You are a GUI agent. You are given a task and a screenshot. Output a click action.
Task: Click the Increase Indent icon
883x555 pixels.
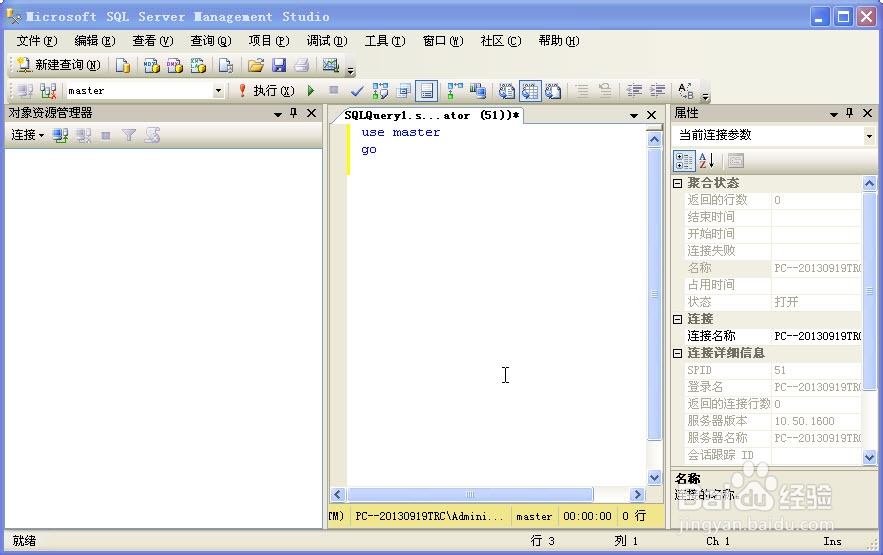[x=657, y=91]
